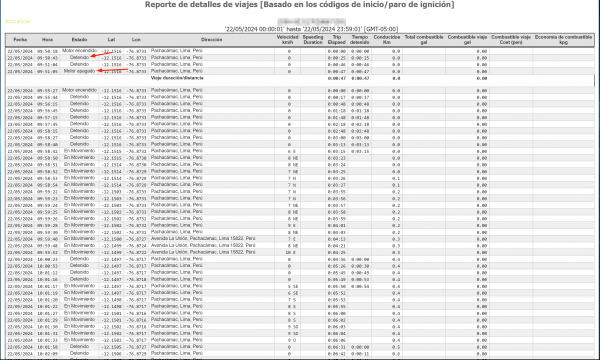Click the Combustible viaje Cost (pen) header
Viewport: 600px width, 360px height.
pos(511,40)
